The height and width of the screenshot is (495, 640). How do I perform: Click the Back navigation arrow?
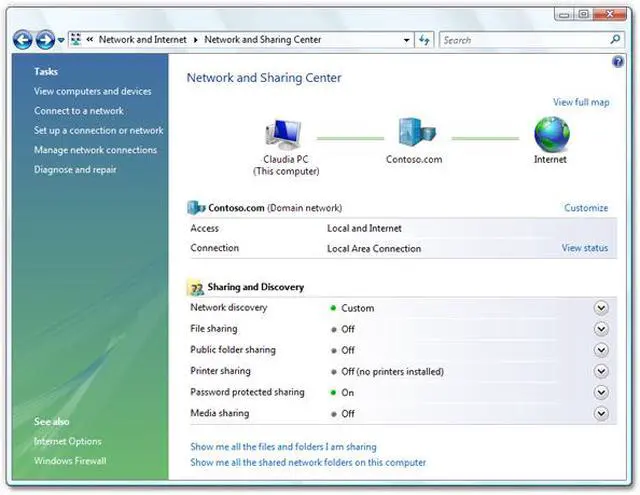click(23, 40)
